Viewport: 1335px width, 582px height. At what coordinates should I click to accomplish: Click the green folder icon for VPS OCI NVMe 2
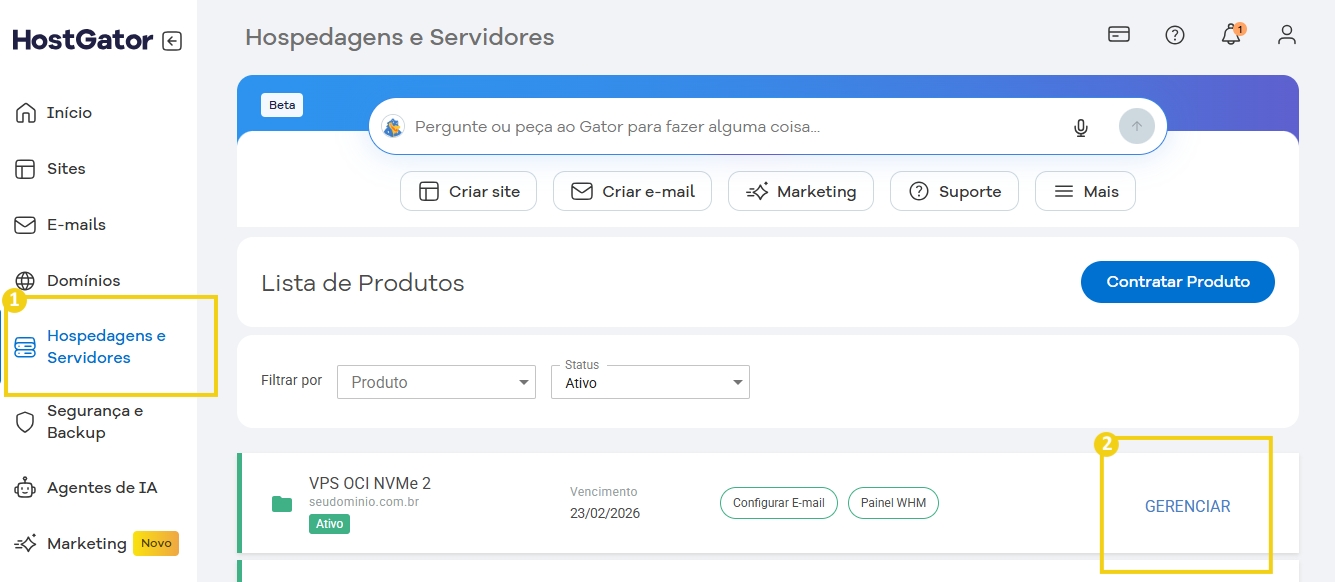(281, 504)
